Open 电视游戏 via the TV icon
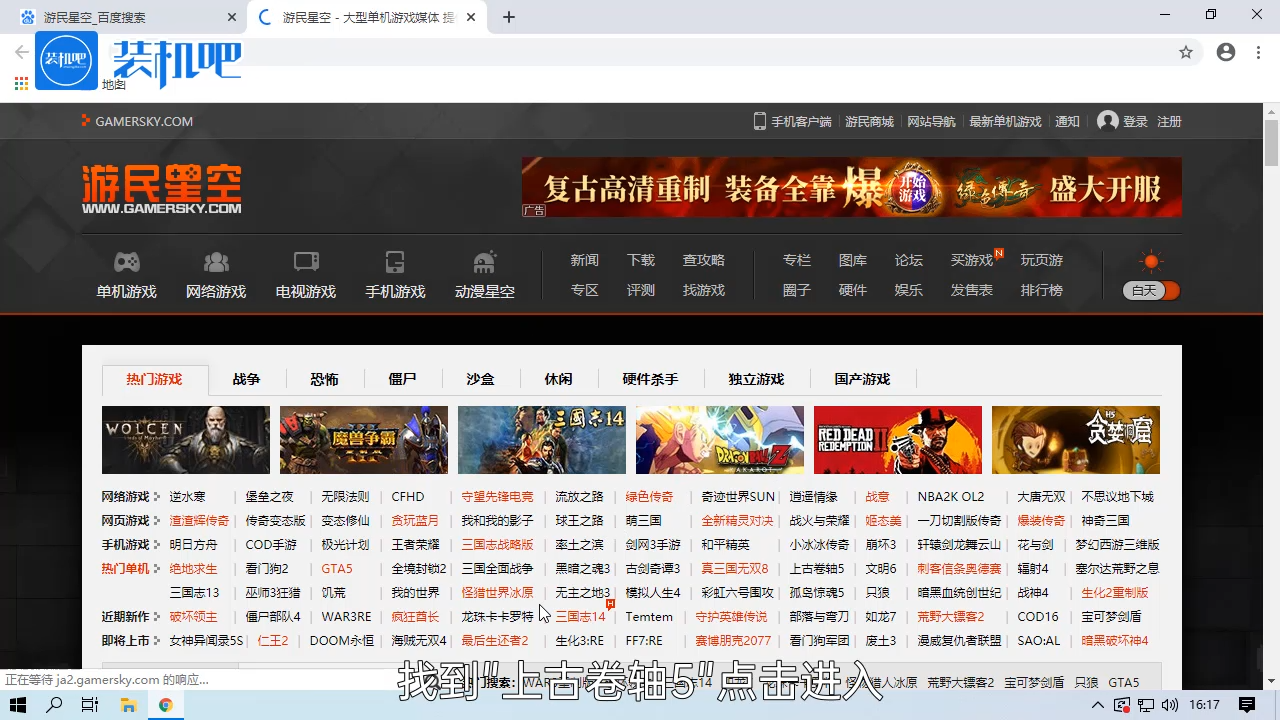Image resolution: width=1280 pixels, height=720 pixels. click(305, 262)
